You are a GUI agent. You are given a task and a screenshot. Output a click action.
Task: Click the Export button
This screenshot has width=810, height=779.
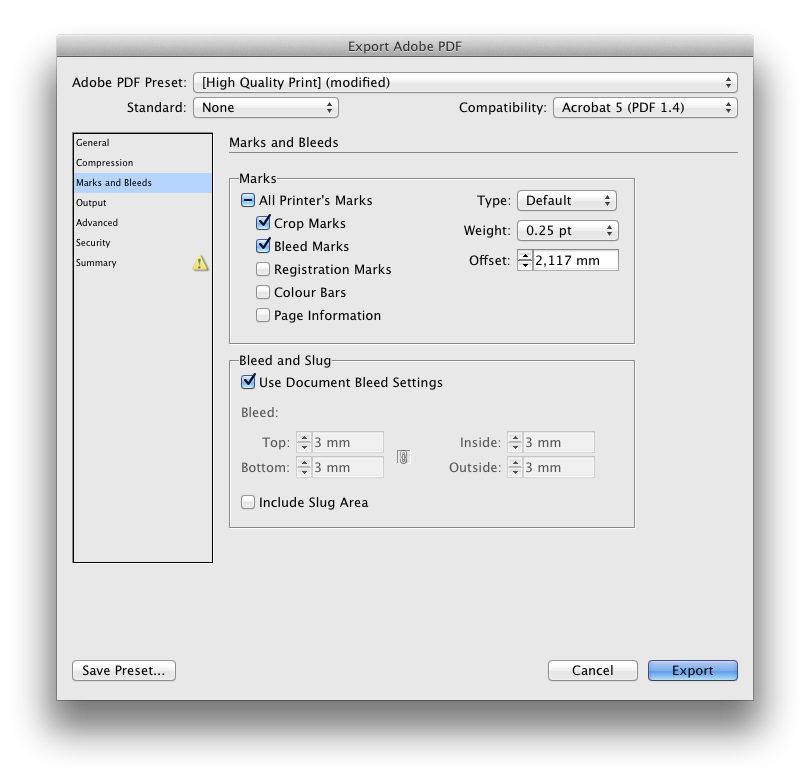[693, 671]
